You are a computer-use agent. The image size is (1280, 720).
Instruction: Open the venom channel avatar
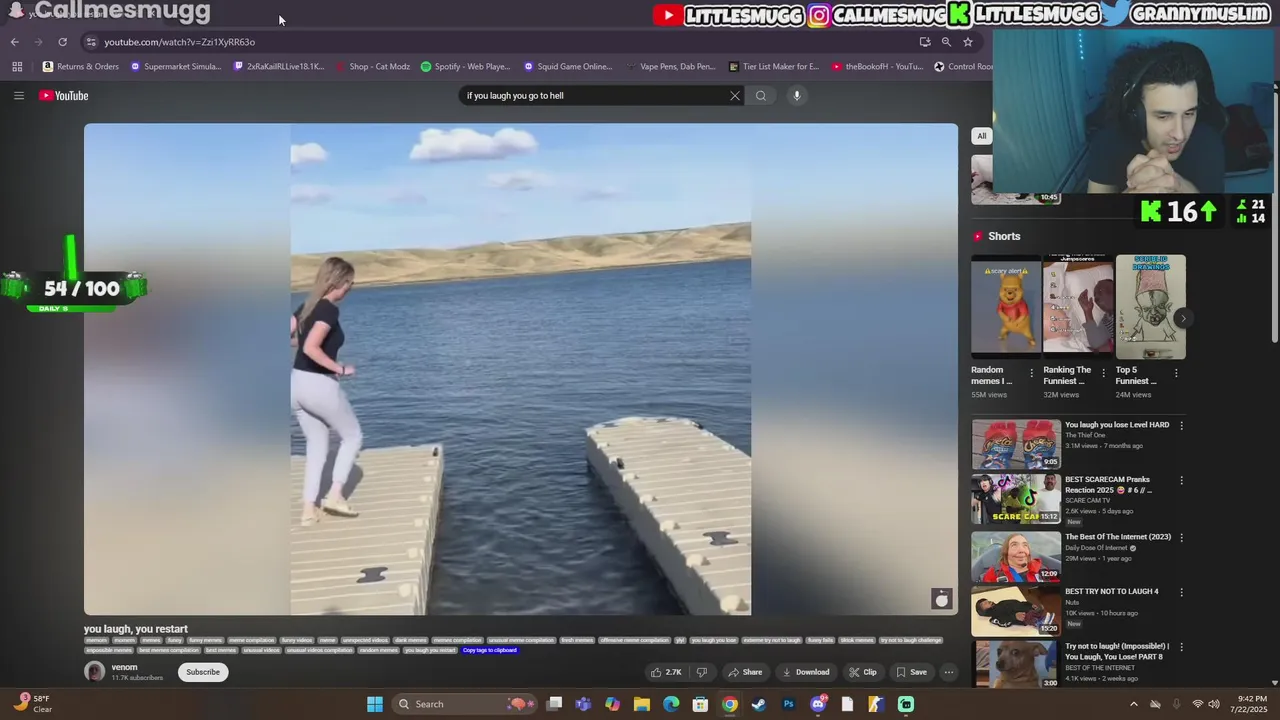tap(95, 672)
